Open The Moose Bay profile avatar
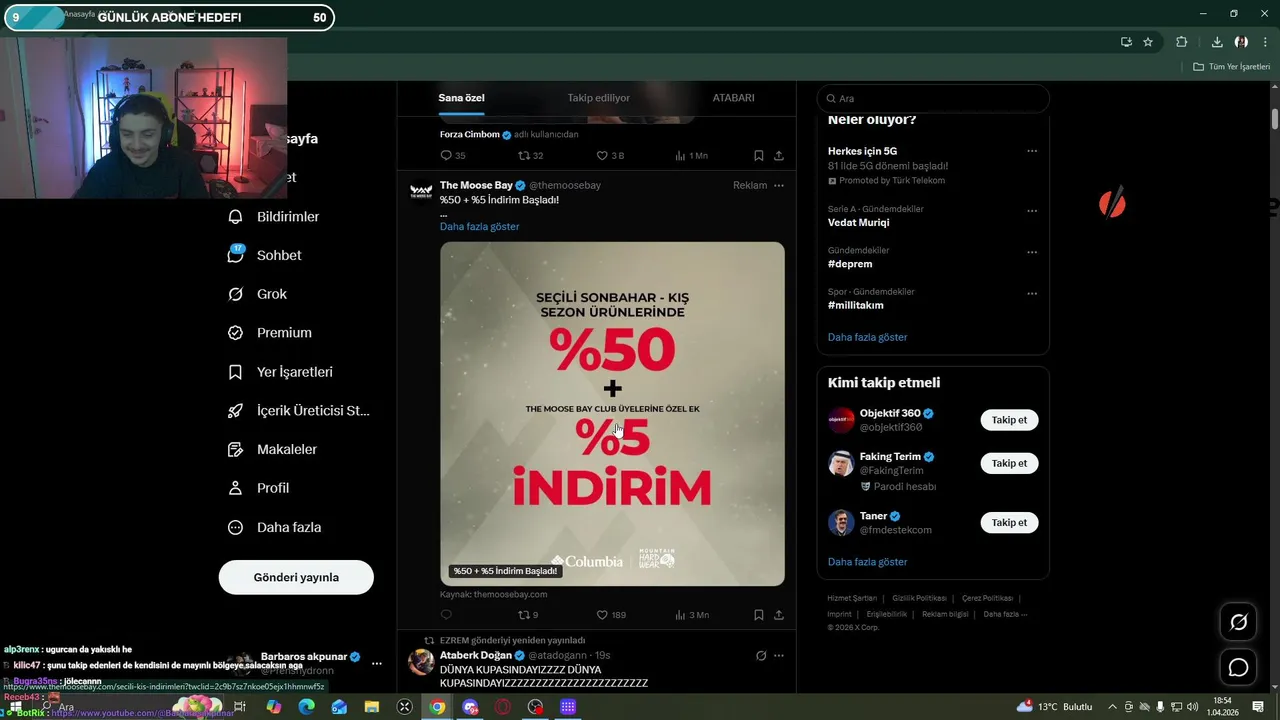The height and width of the screenshot is (720, 1280). pyautogui.click(x=421, y=191)
